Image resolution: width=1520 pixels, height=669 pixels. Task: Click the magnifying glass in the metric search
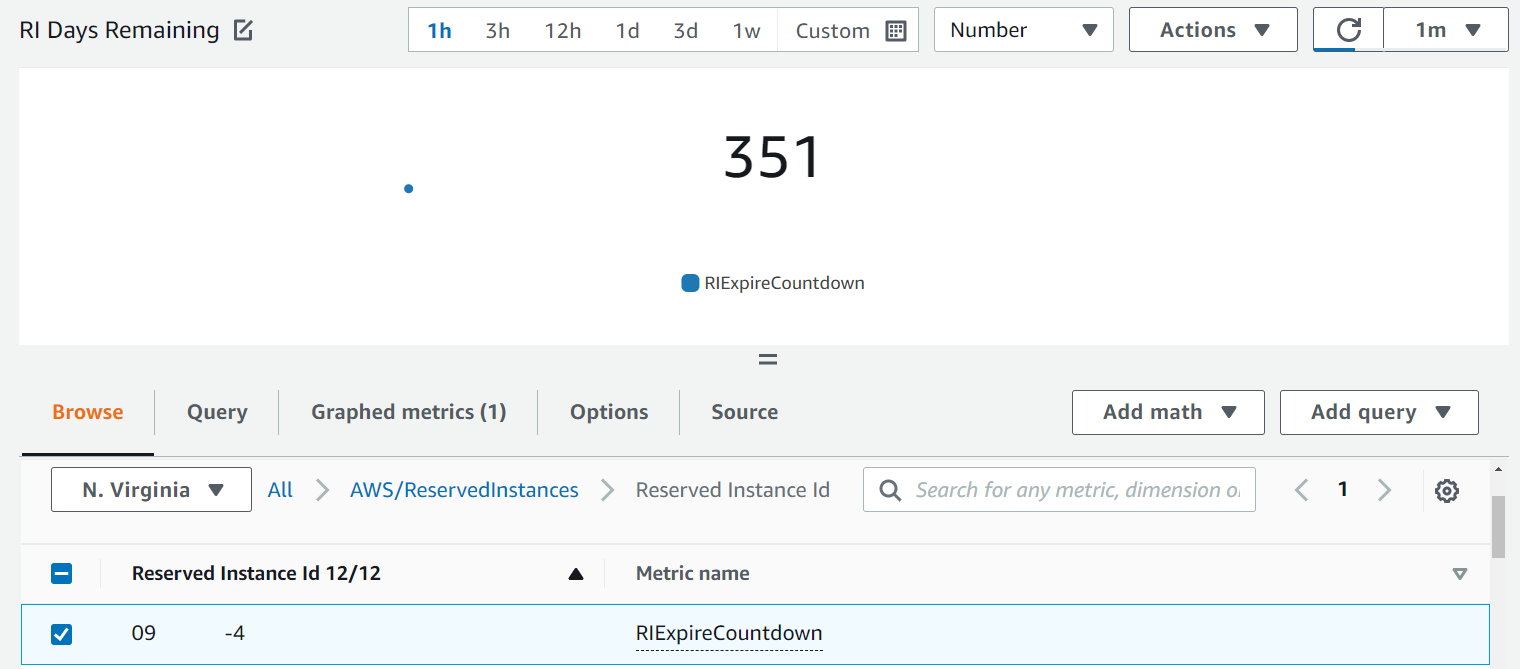(889, 490)
